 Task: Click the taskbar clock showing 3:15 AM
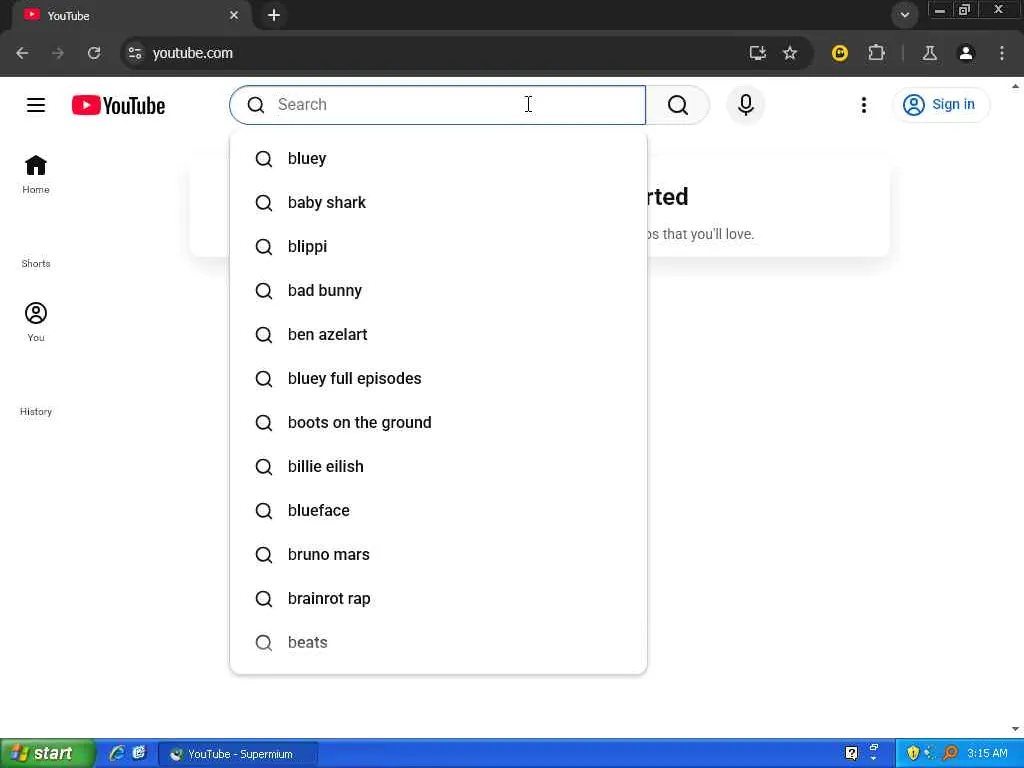coord(987,753)
